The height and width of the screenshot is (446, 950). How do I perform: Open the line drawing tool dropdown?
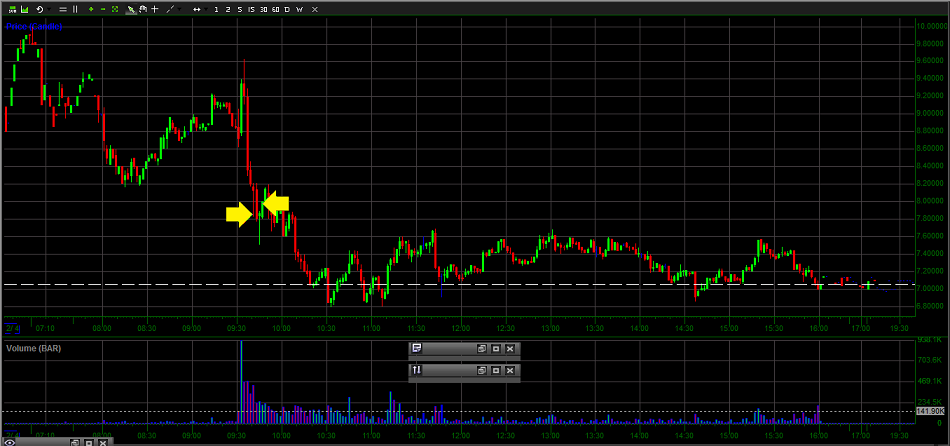[180, 9]
